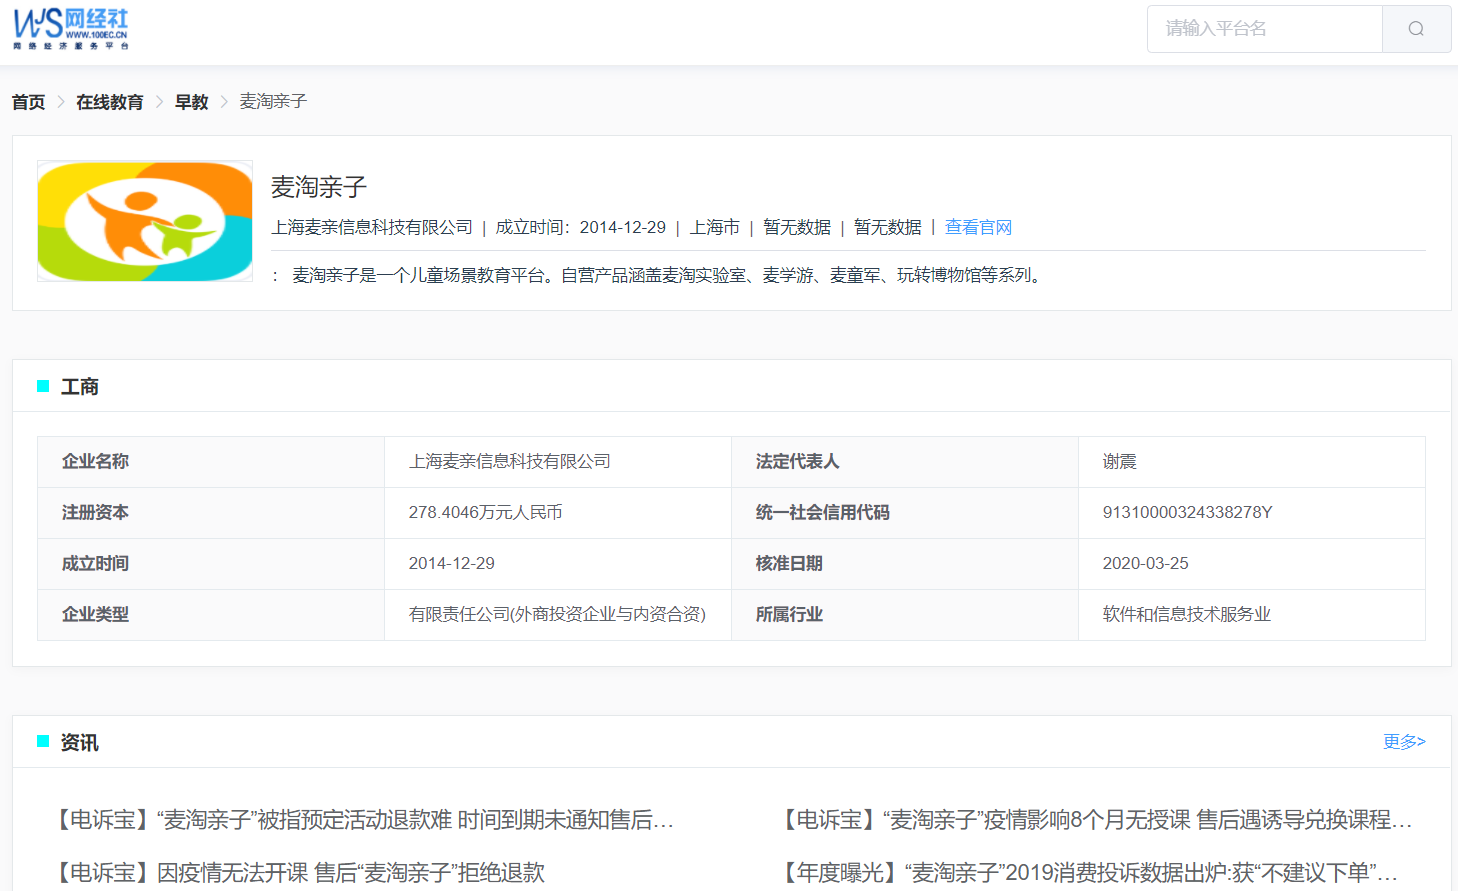Open 年度曝光 2019消费投诉数据 article

click(x=1088, y=873)
